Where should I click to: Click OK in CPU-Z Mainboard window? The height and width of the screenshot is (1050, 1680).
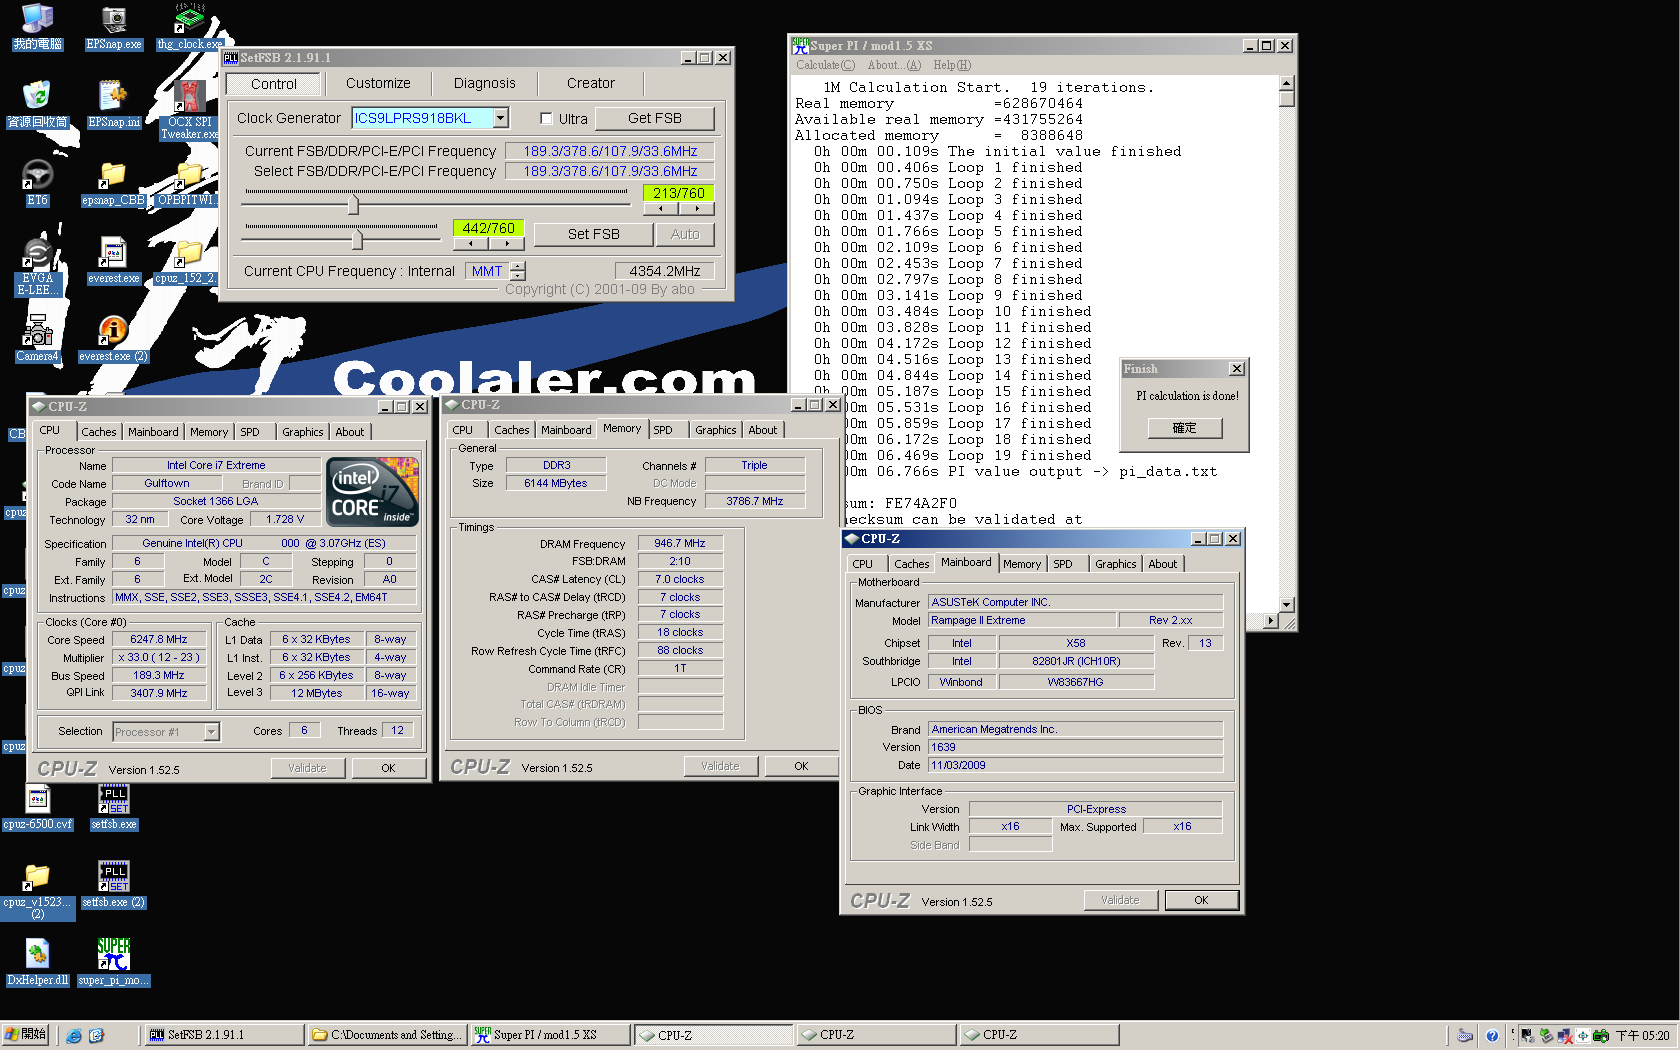(x=1201, y=900)
